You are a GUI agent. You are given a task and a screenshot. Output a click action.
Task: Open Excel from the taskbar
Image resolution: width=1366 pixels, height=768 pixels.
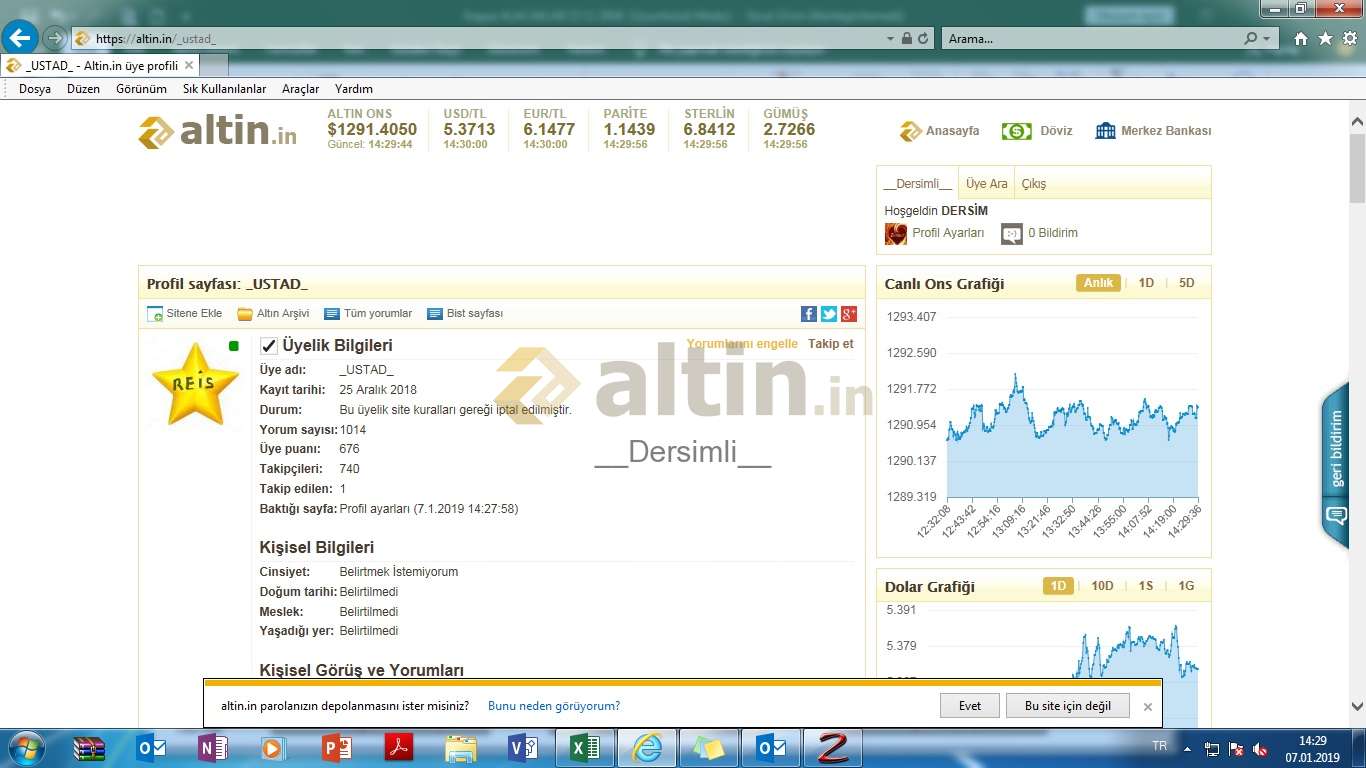click(585, 748)
